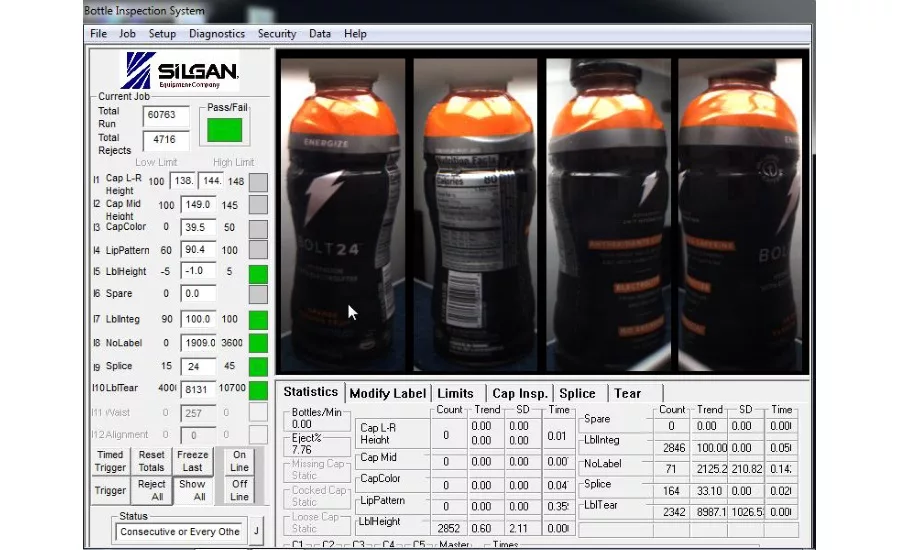This screenshot has height=550, width=900.
Task: Click the Splice value 24 field
Action: tap(198, 366)
